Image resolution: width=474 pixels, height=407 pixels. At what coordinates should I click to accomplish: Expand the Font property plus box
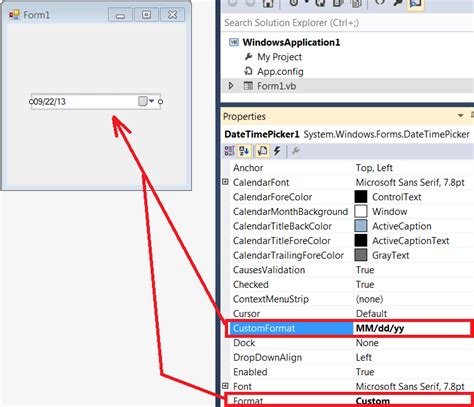225,386
